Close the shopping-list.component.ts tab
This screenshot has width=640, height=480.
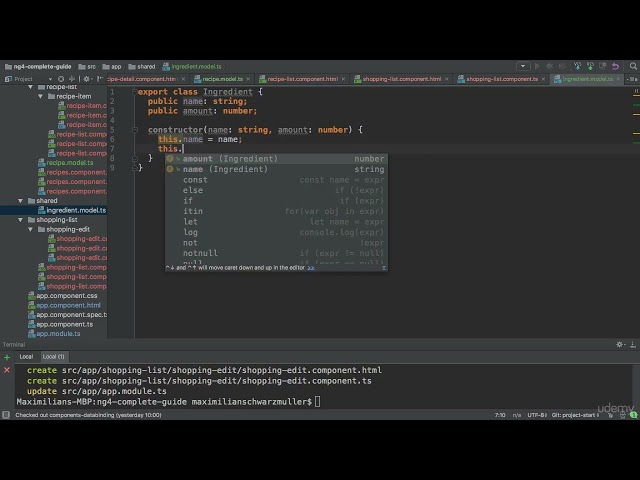tap(543, 79)
